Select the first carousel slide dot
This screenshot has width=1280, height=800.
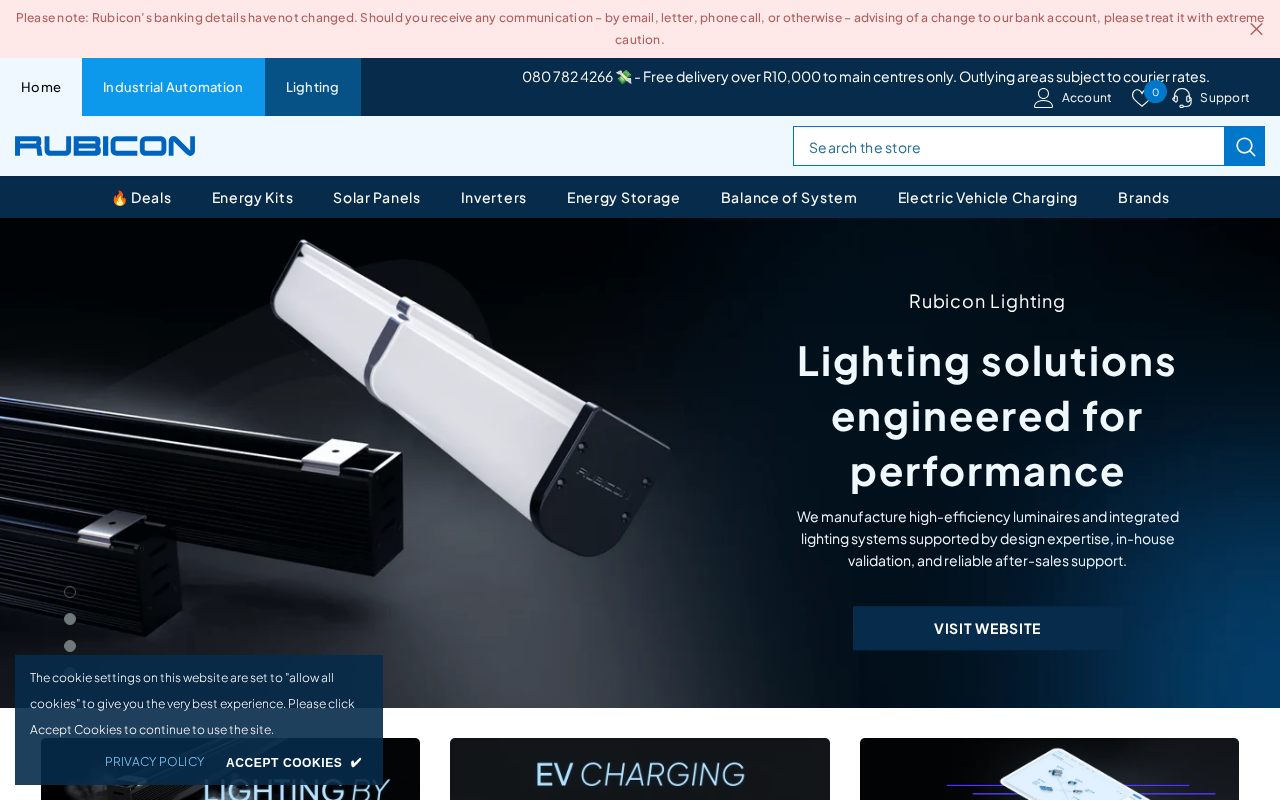click(70, 592)
